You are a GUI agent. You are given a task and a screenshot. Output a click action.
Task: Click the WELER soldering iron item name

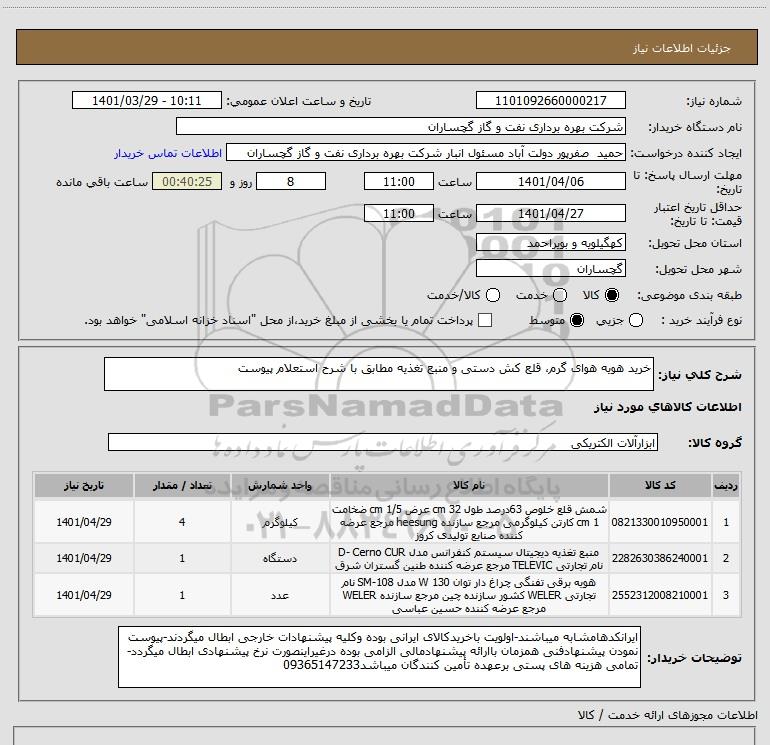(469, 595)
